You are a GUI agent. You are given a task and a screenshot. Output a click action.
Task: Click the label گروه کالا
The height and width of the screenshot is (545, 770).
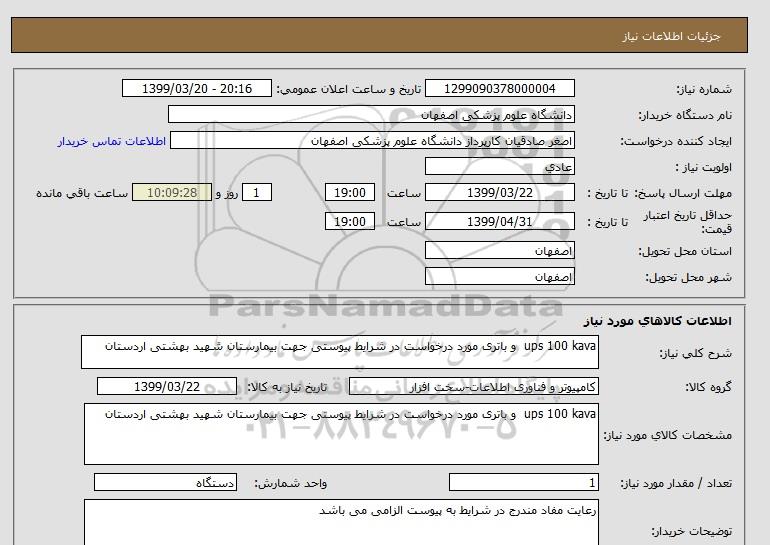point(708,387)
